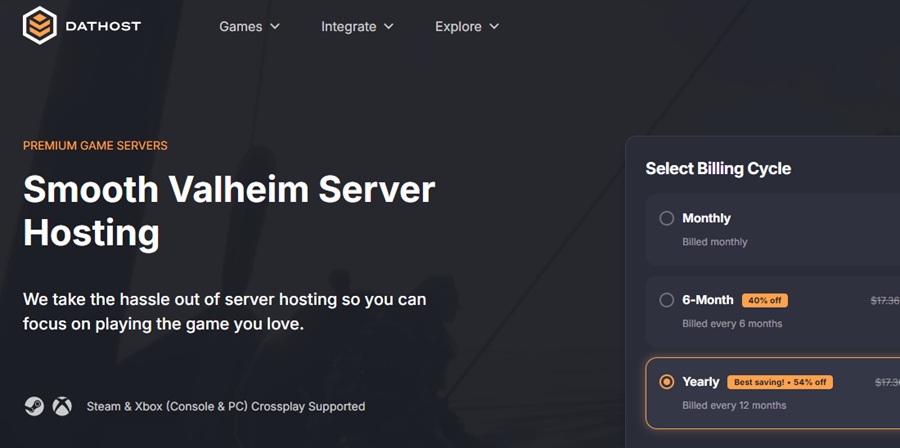
Task: Click the PREMIUM GAME SERVERS label
Action: pos(95,146)
